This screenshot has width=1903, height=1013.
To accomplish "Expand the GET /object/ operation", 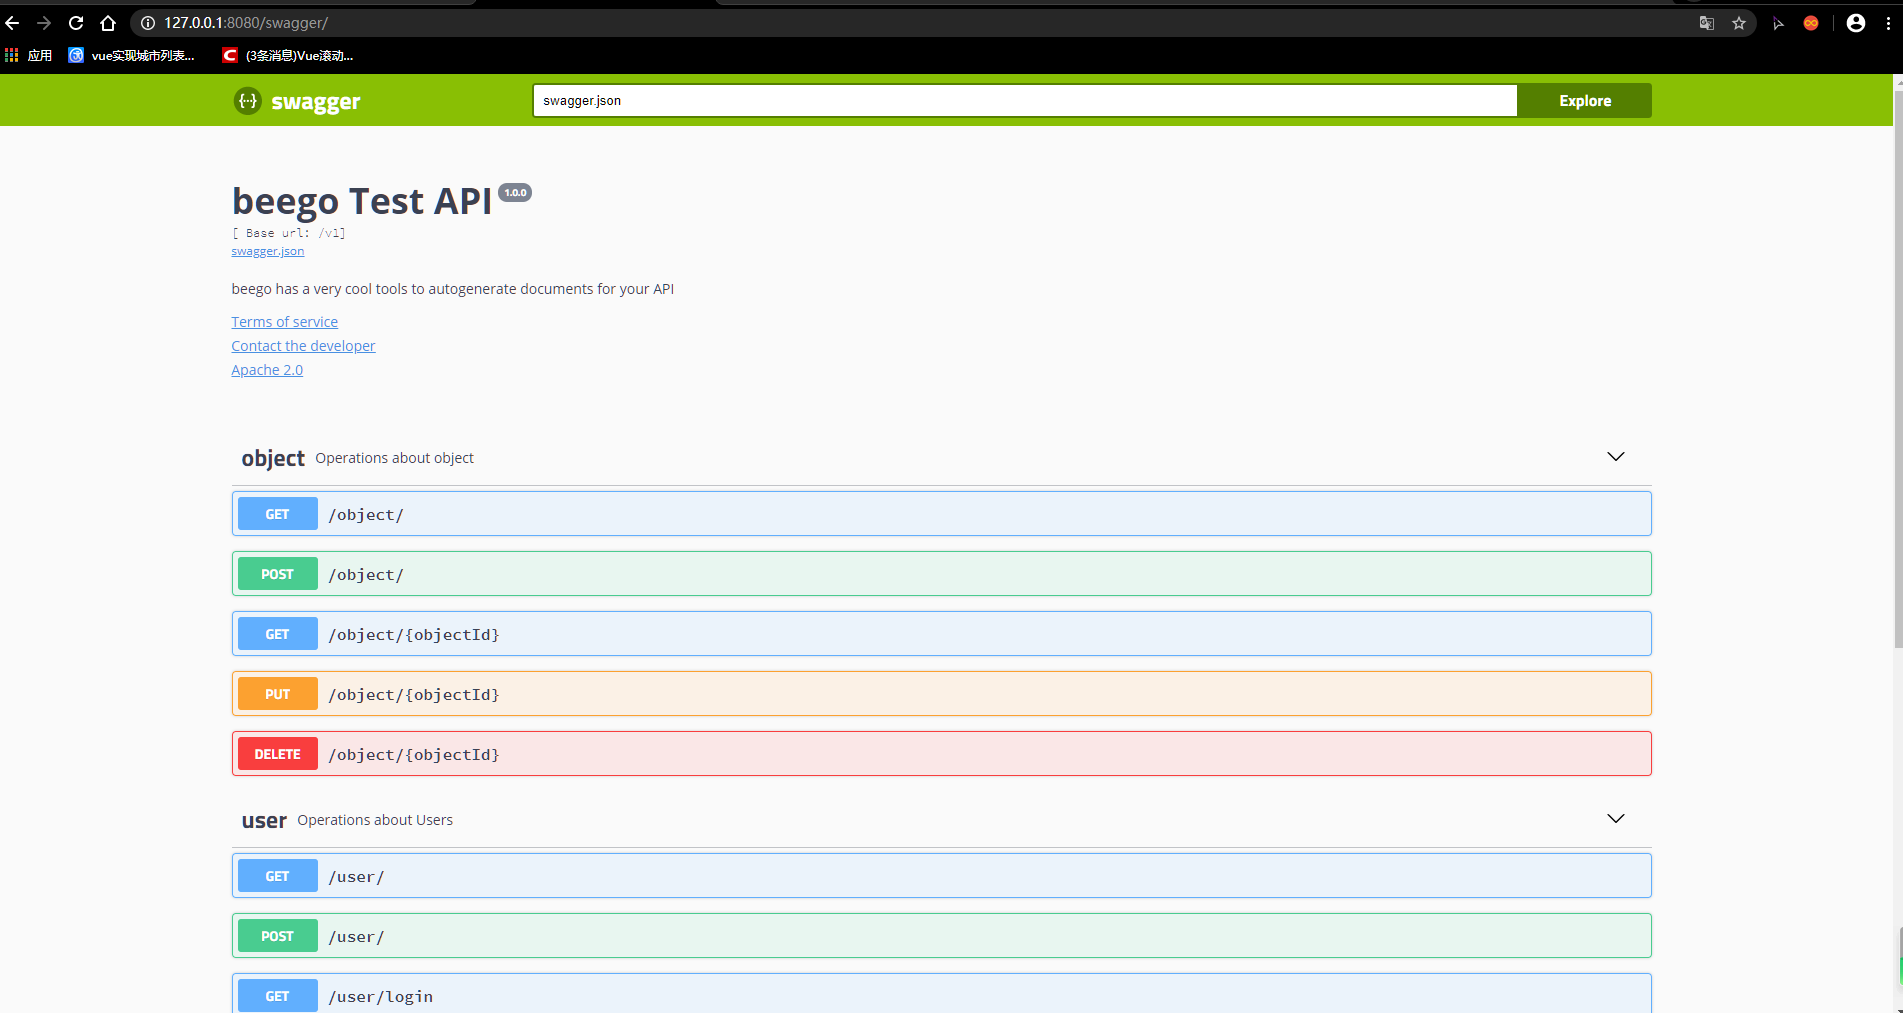I will click(x=942, y=514).
